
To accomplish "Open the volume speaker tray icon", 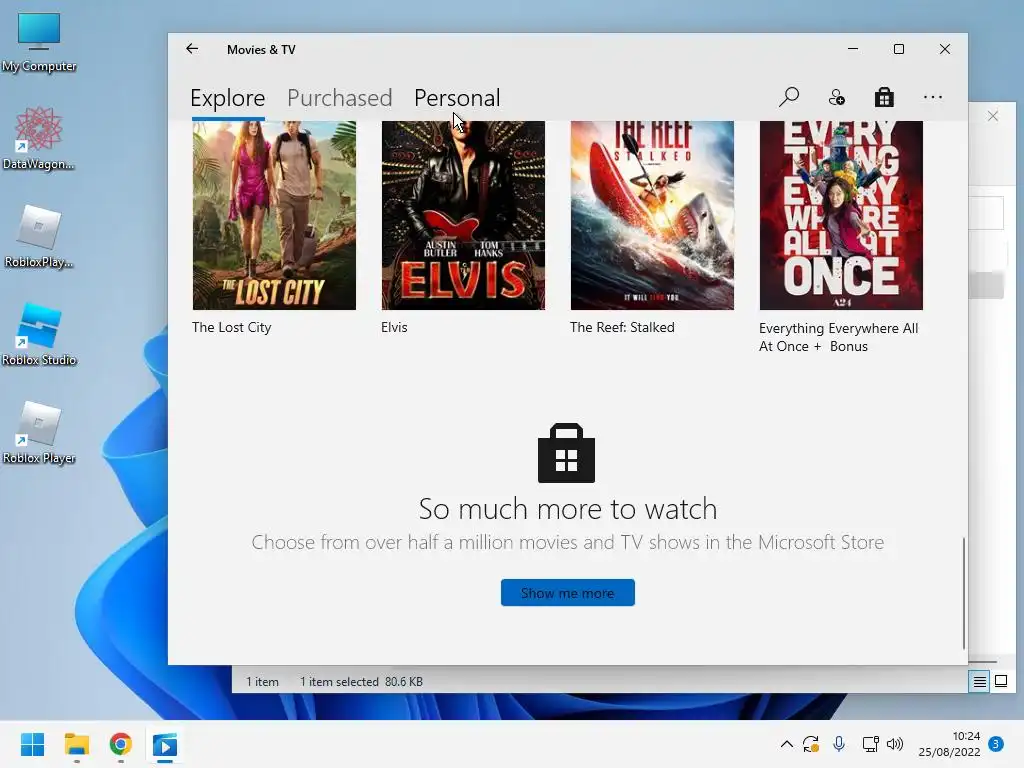I will [x=895, y=744].
